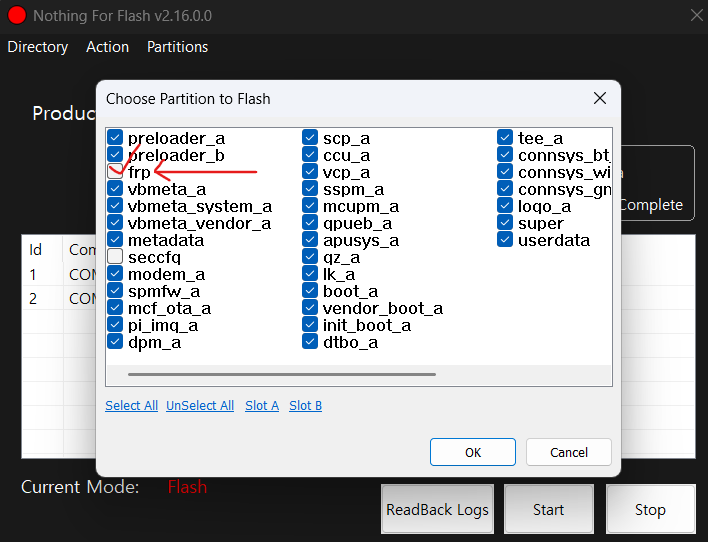The width and height of the screenshot is (708, 542).
Task: Click the UnSelect All link
Action: [x=200, y=406]
